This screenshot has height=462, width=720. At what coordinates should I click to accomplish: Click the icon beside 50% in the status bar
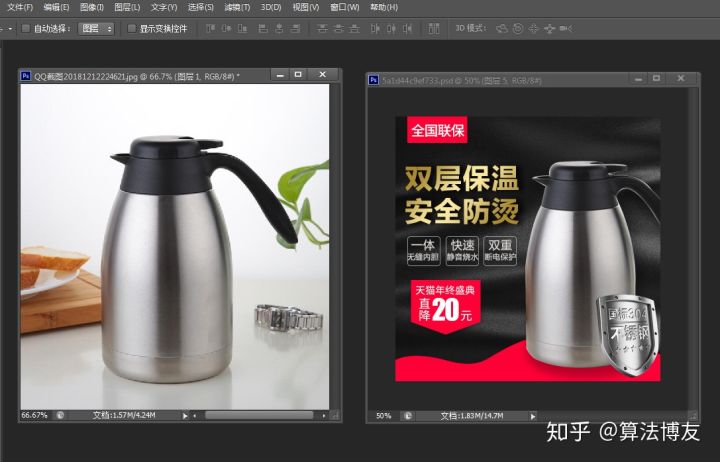(407, 416)
